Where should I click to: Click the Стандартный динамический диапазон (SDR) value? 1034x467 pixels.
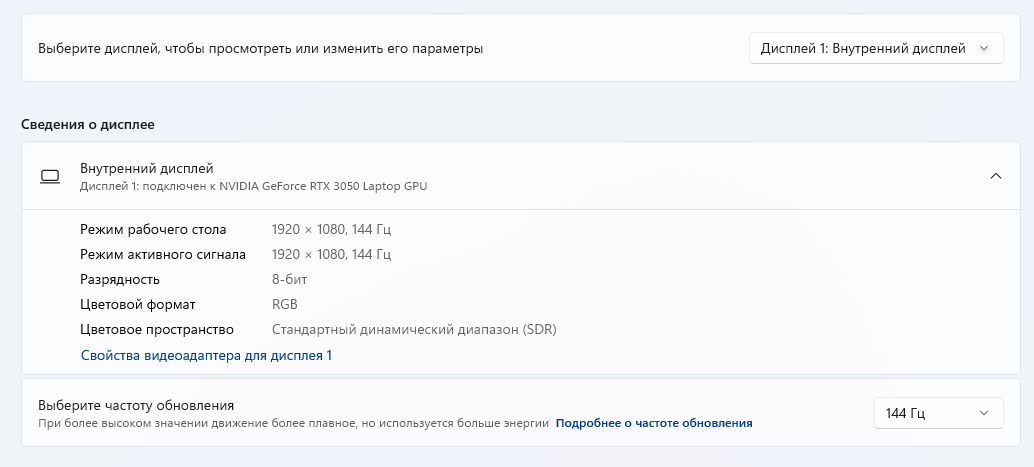click(x=414, y=329)
